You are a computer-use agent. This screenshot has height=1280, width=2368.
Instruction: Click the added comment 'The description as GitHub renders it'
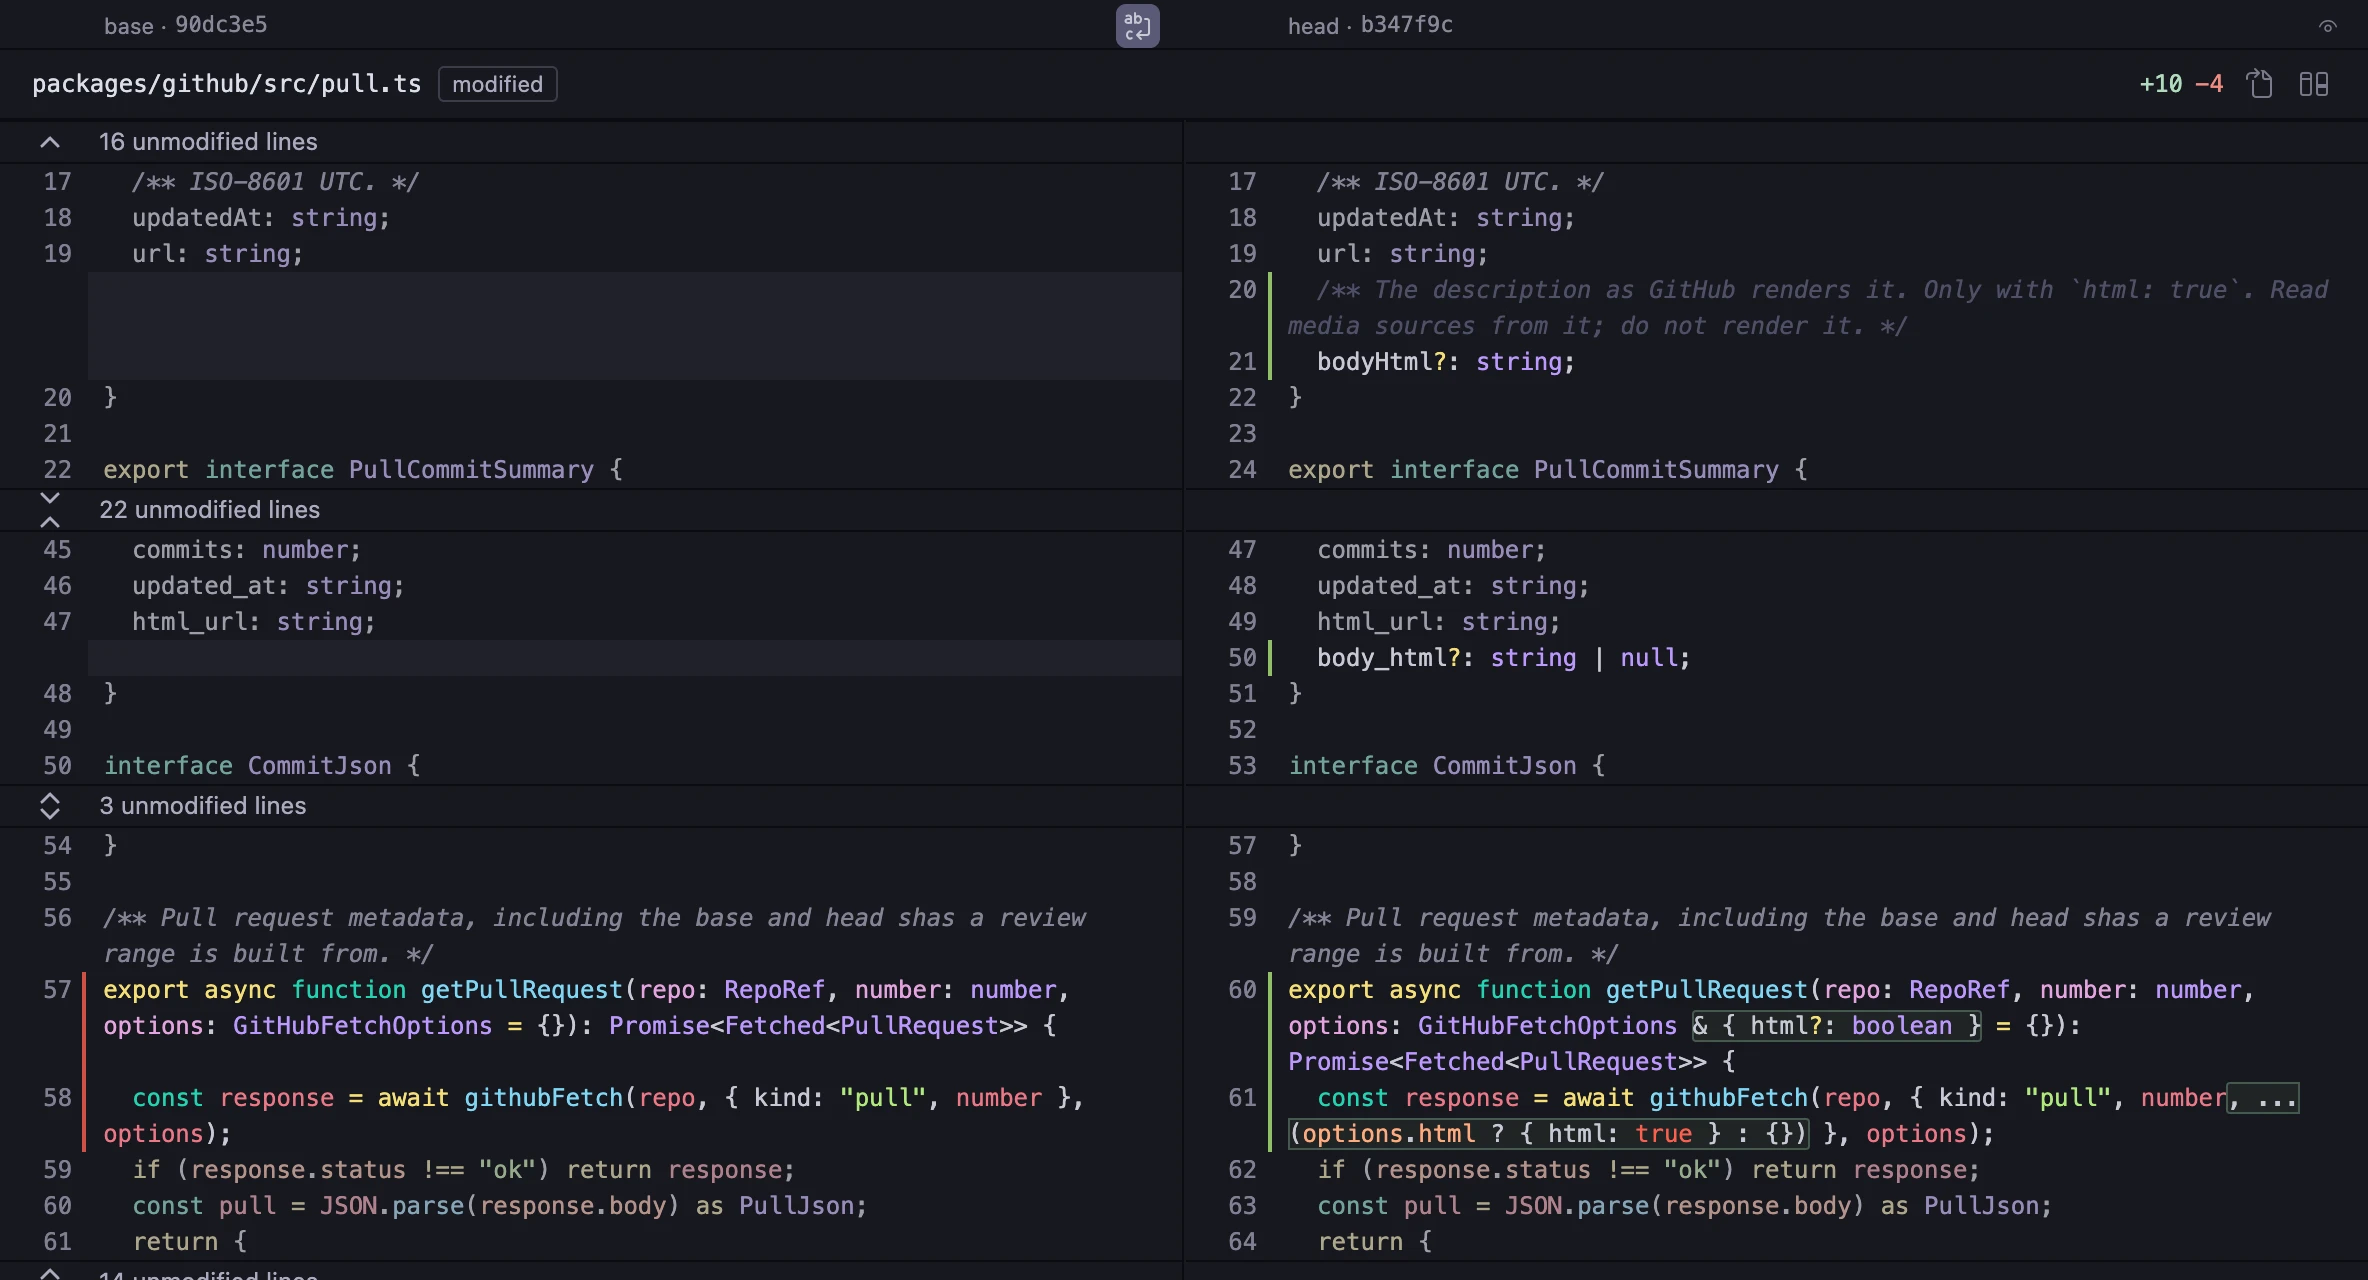tap(1640, 290)
